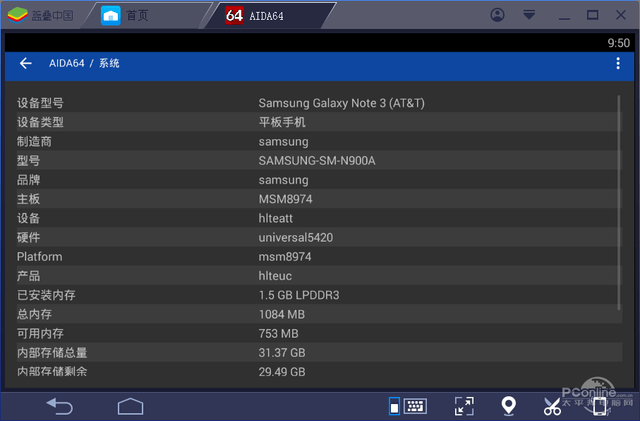Image resolution: width=640 pixels, height=421 pixels.
Task: Click the BlueStacks logo icon
Action: click(x=17, y=16)
